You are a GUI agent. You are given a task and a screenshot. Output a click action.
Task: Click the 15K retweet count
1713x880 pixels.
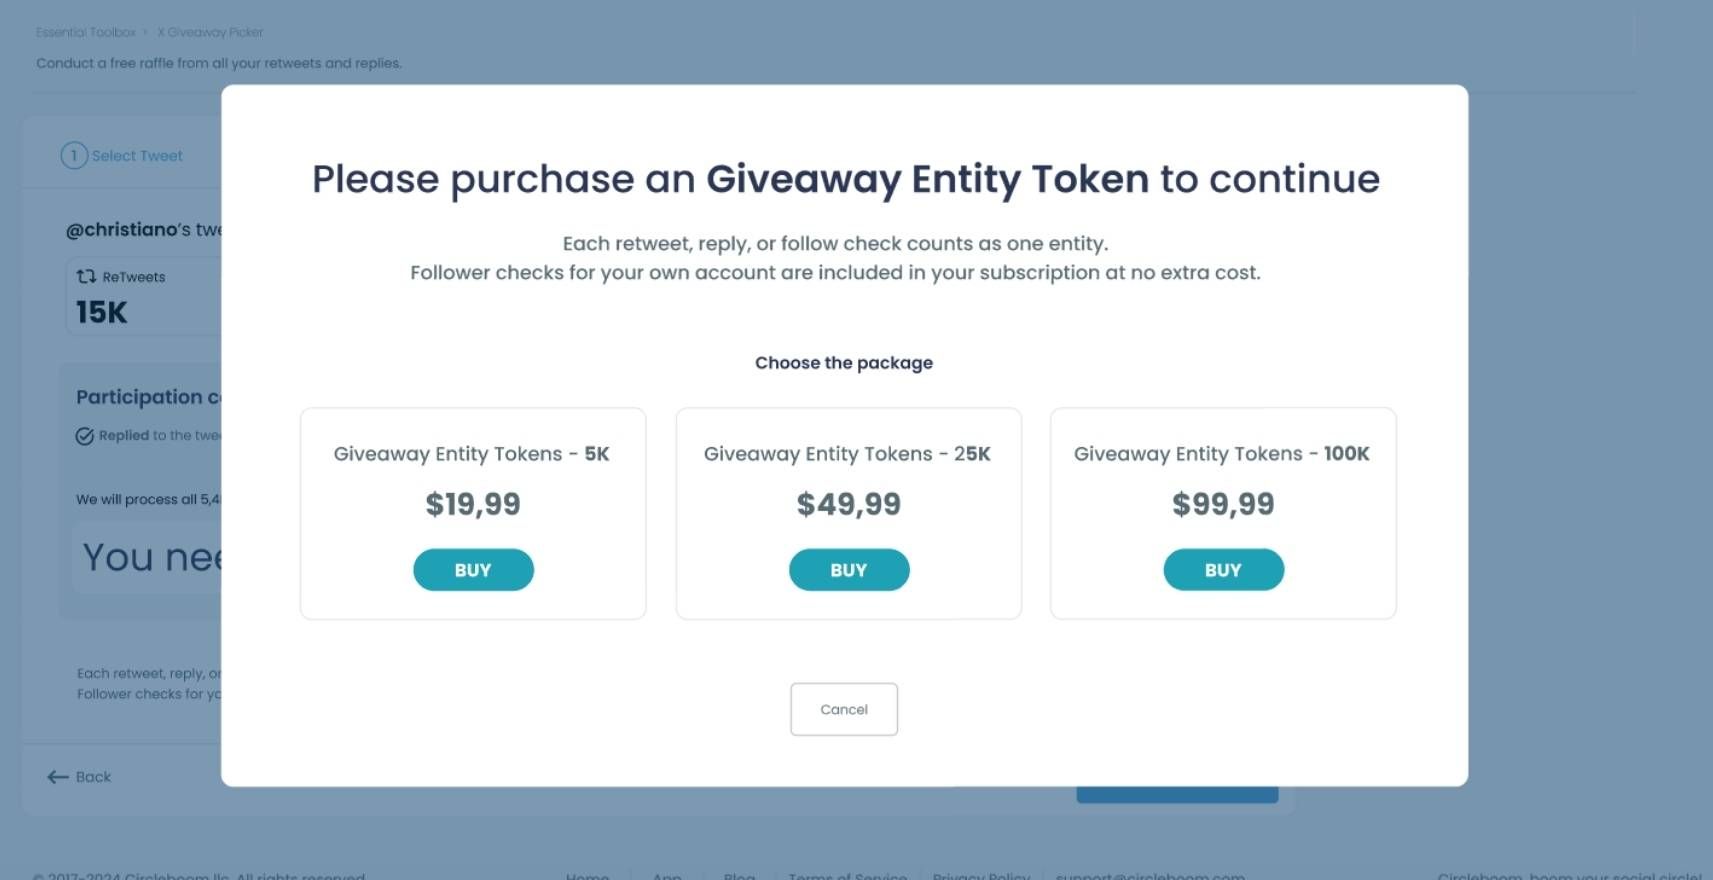100,311
